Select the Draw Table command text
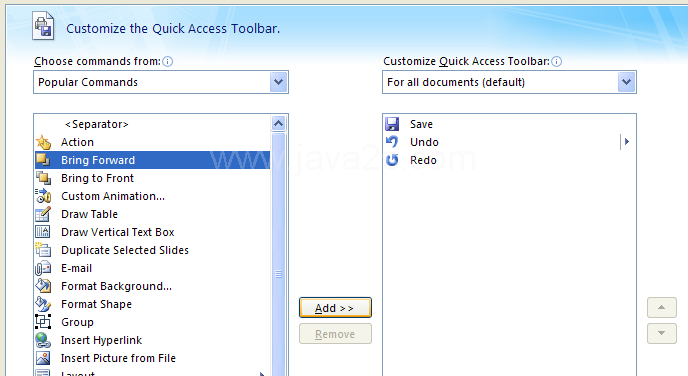Screen dimensions: 688x376 (x=90, y=214)
